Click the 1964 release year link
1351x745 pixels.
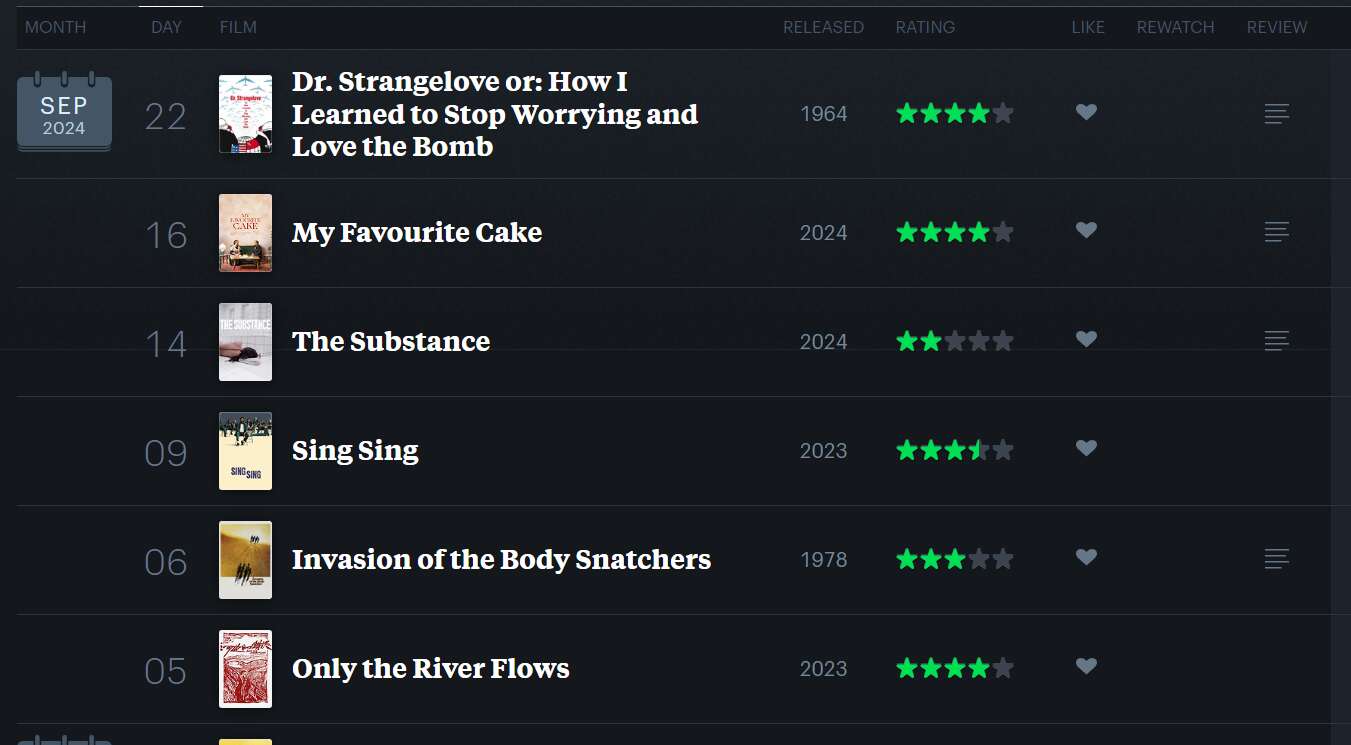point(824,114)
